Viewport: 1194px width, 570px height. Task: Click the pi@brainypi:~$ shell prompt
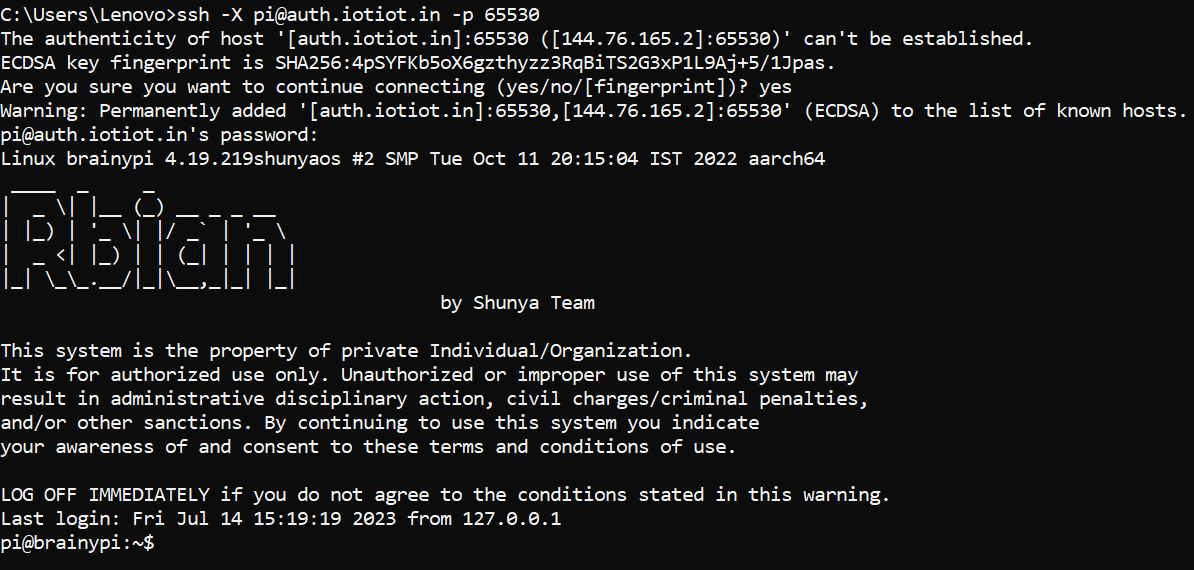click(77, 543)
